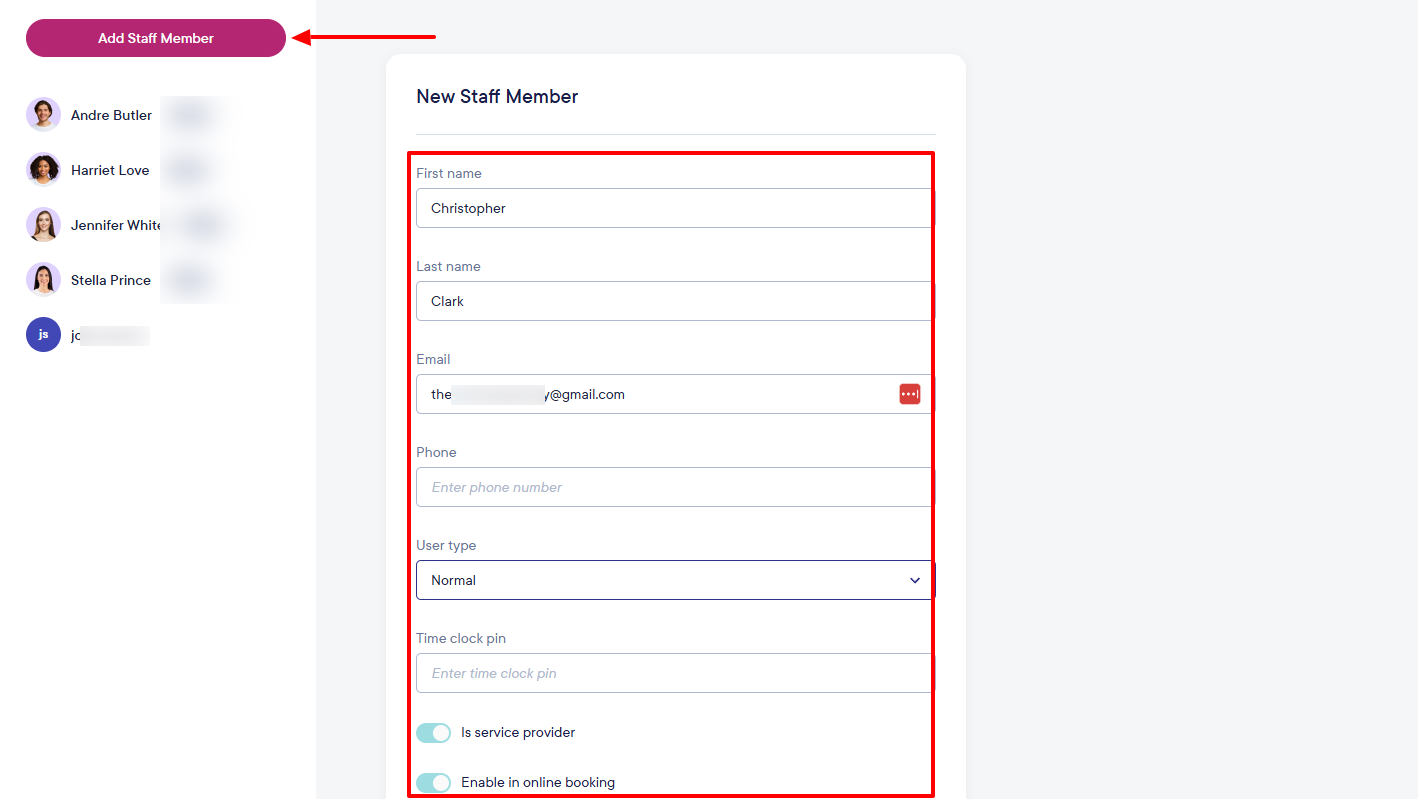1418x799 pixels.
Task: Click the red password manager icon in Email field
Action: [909, 394]
